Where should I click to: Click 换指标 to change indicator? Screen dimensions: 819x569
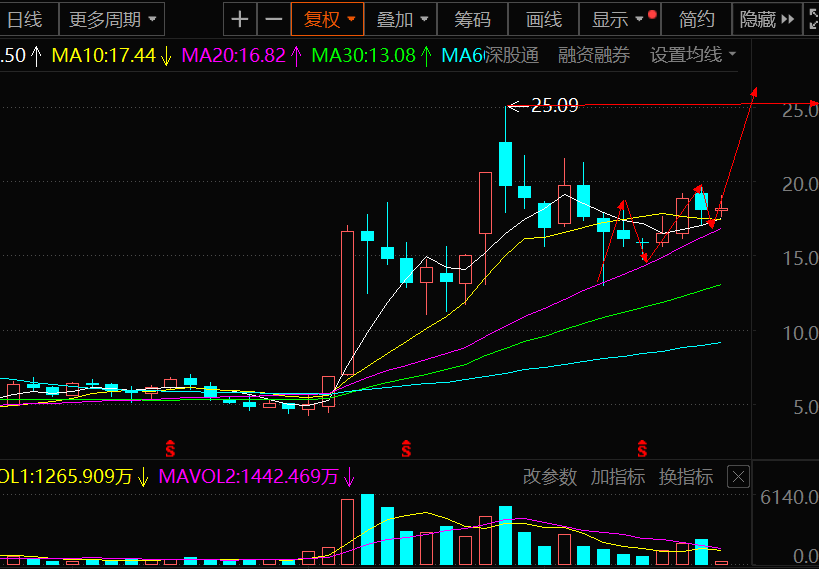pyautogui.click(x=686, y=477)
